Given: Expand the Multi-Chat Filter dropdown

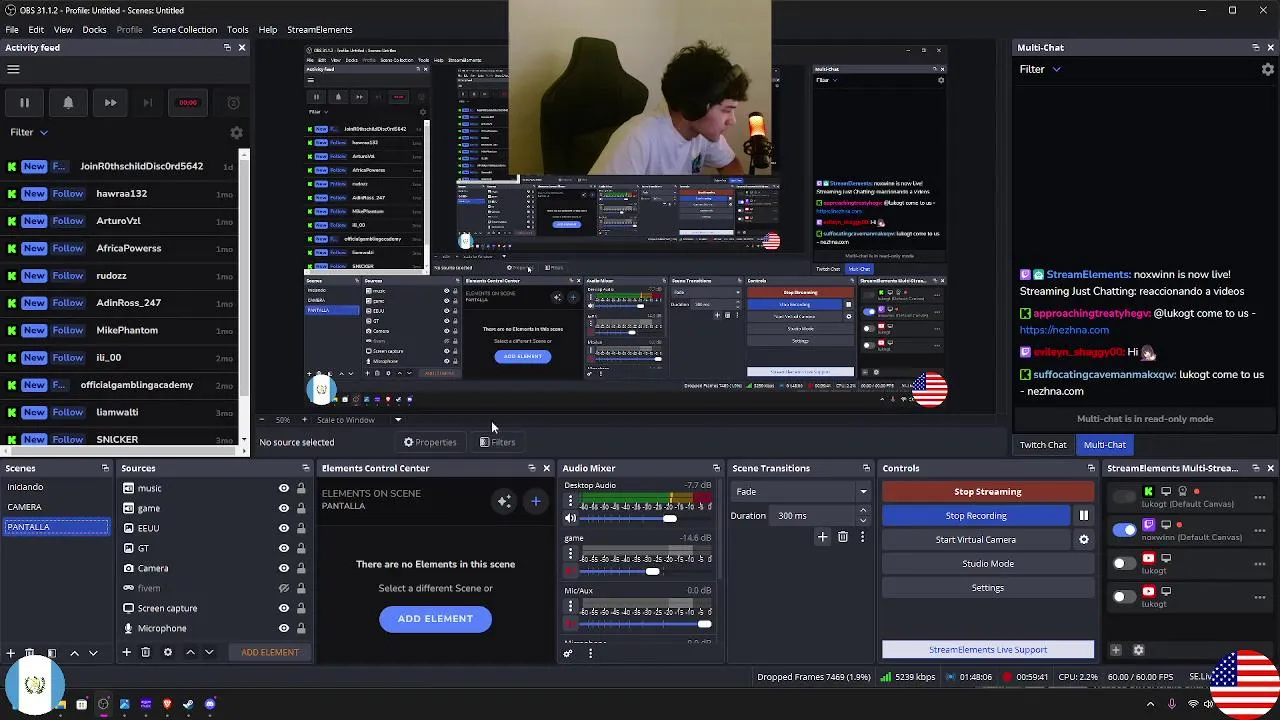Looking at the screenshot, I should pos(1040,69).
